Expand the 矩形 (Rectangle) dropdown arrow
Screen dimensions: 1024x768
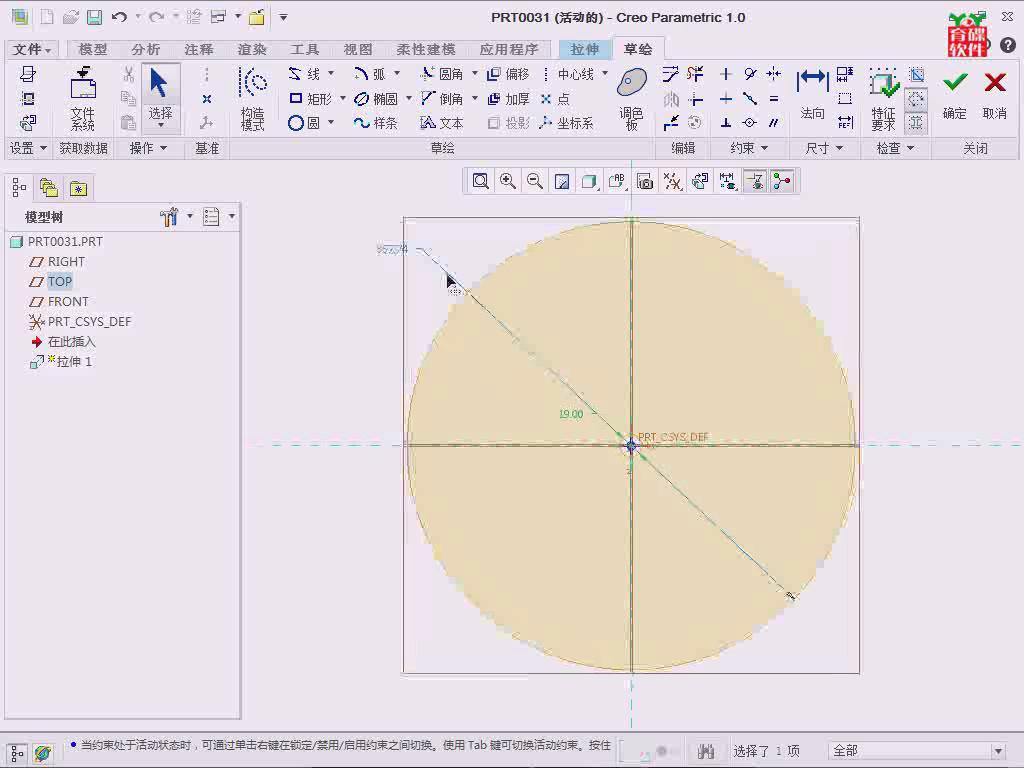tap(343, 99)
